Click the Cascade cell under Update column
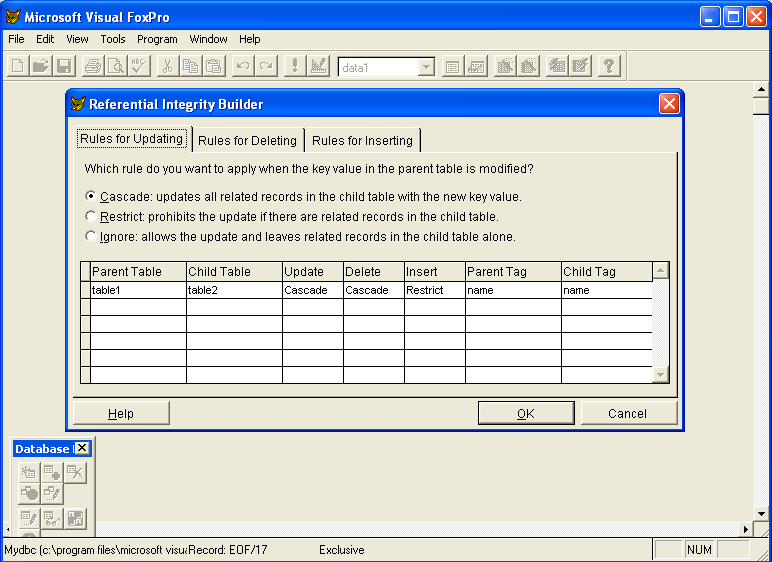Image resolution: width=772 pixels, height=562 pixels. (x=313, y=290)
